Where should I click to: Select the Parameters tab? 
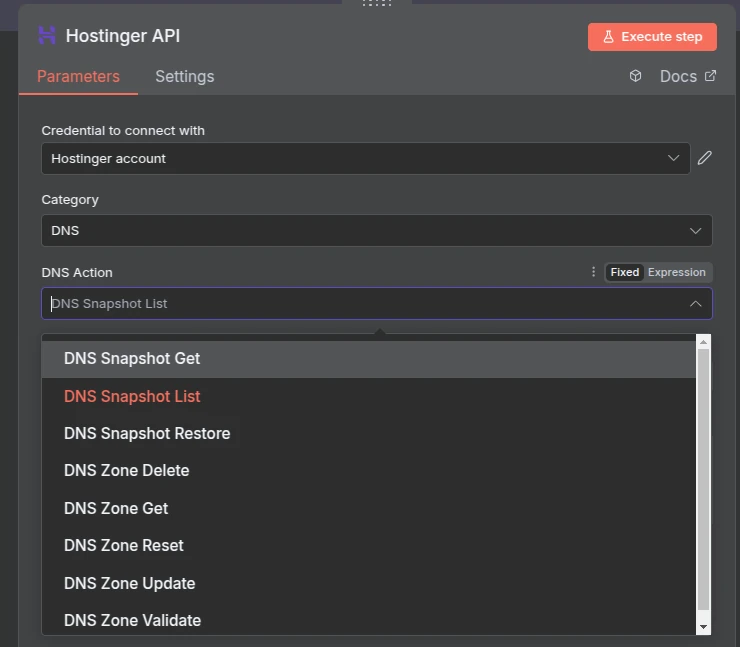(78, 76)
